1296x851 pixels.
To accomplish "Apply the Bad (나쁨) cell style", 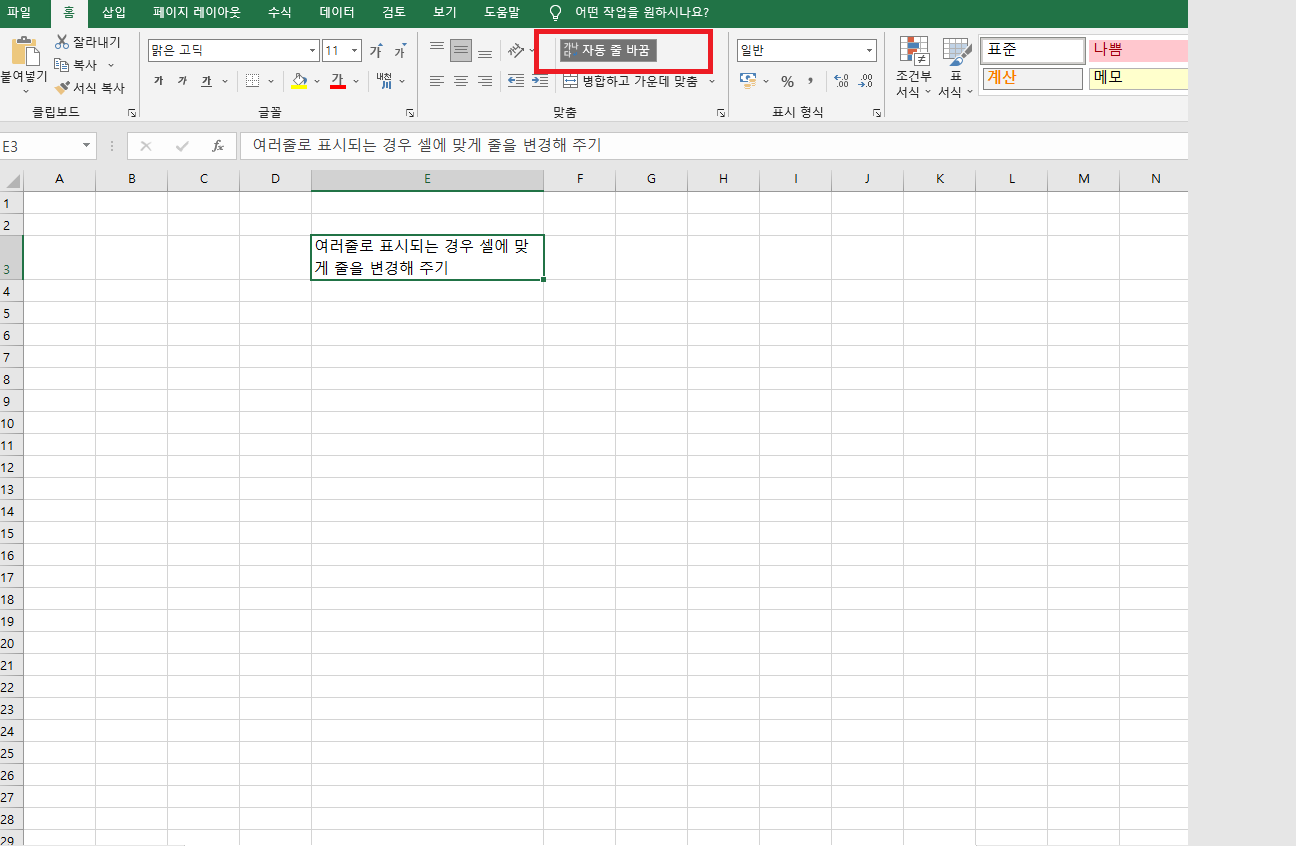I will (x=1138, y=50).
